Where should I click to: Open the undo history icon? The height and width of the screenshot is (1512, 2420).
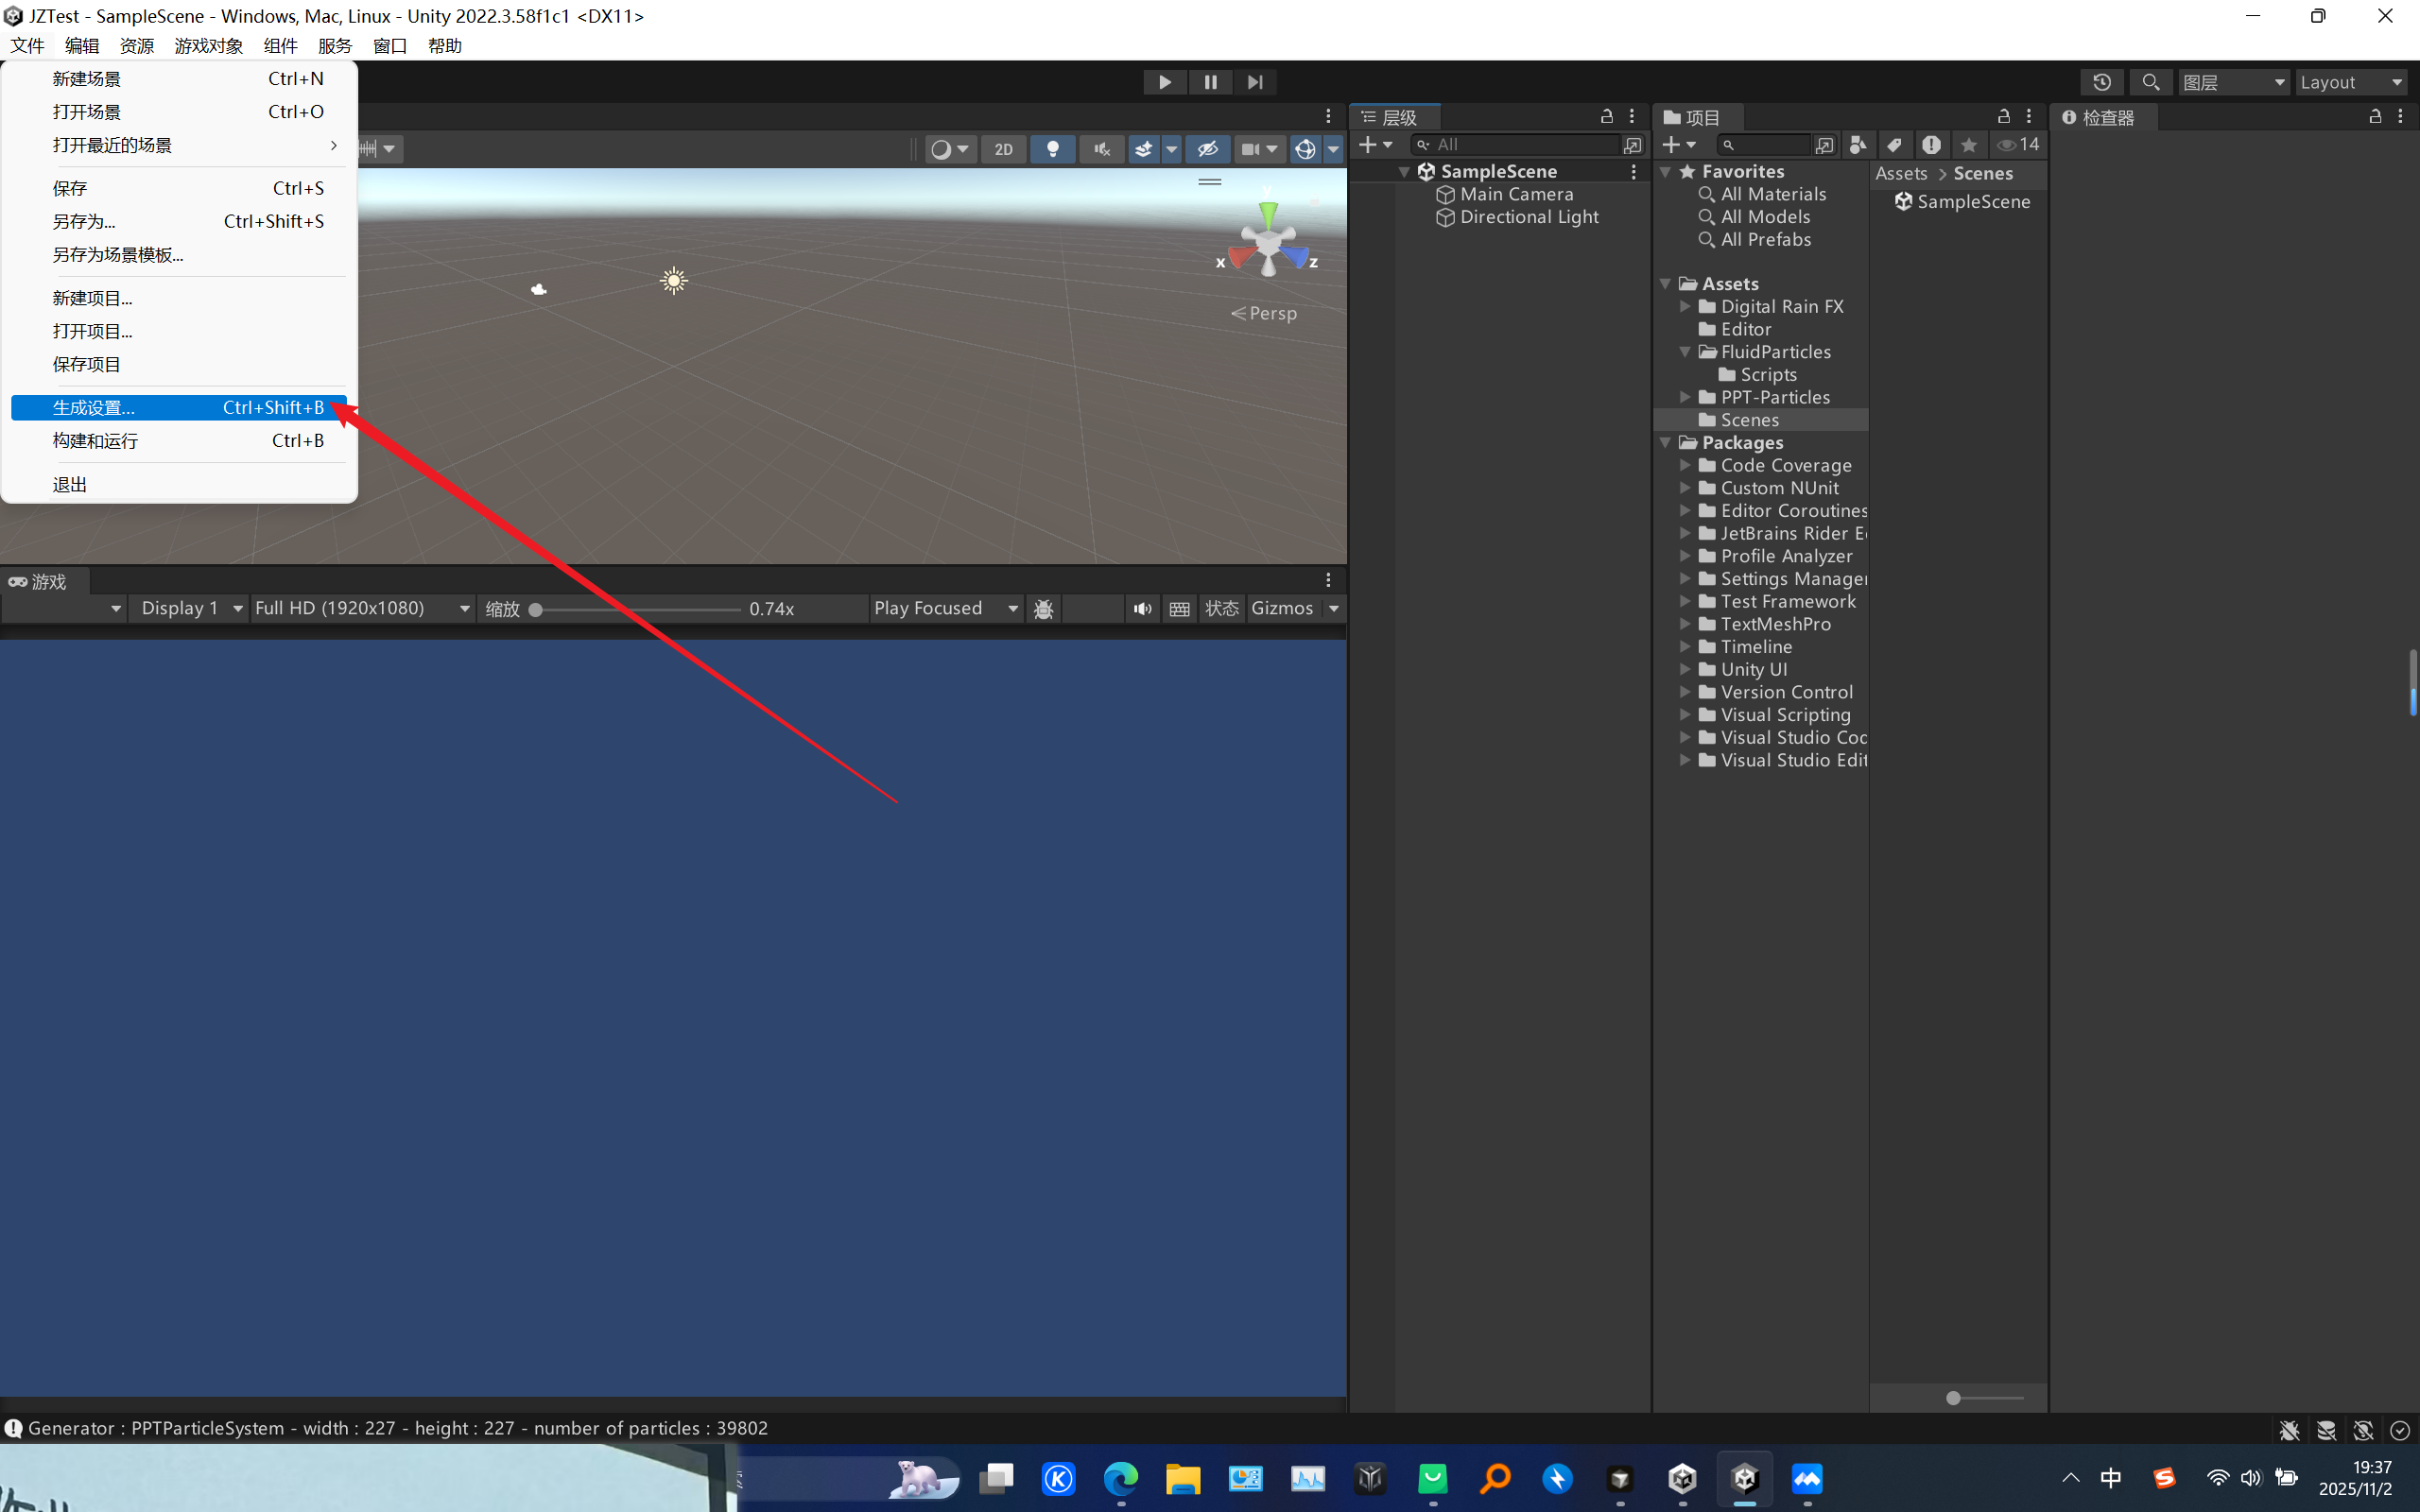[2101, 82]
